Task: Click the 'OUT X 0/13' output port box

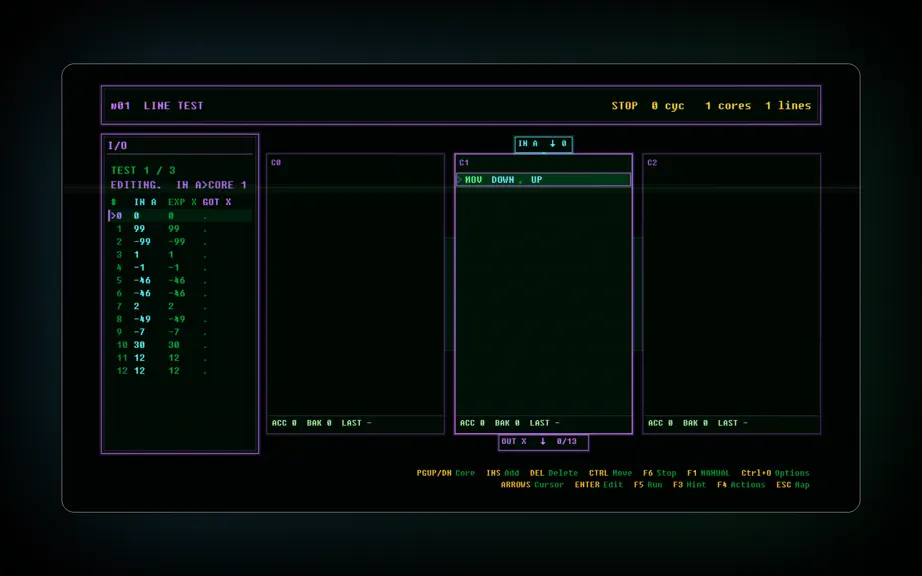Action: [x=543, y=442]
